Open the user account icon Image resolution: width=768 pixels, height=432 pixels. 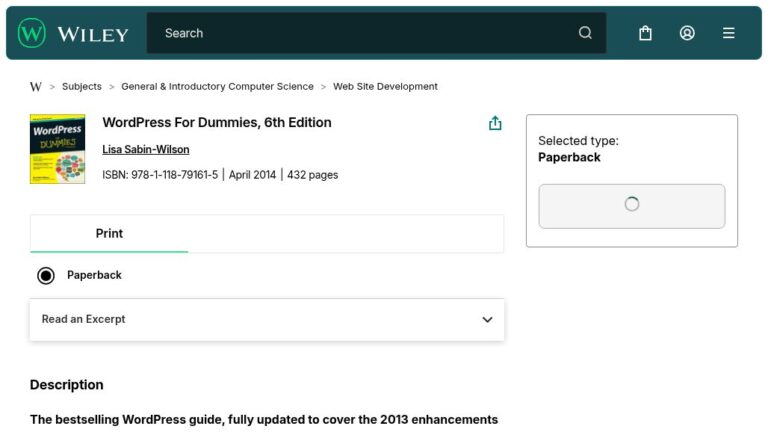687,33
